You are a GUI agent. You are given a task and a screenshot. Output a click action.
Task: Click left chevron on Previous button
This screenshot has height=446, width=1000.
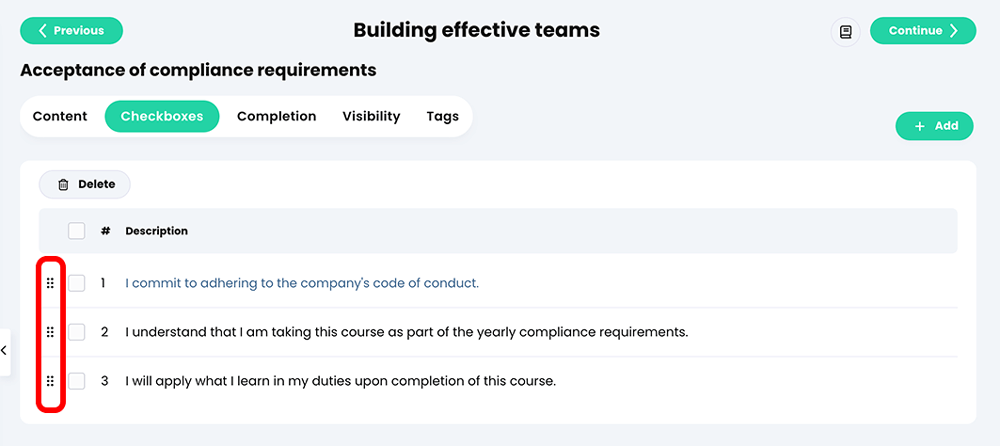point(43,31)
